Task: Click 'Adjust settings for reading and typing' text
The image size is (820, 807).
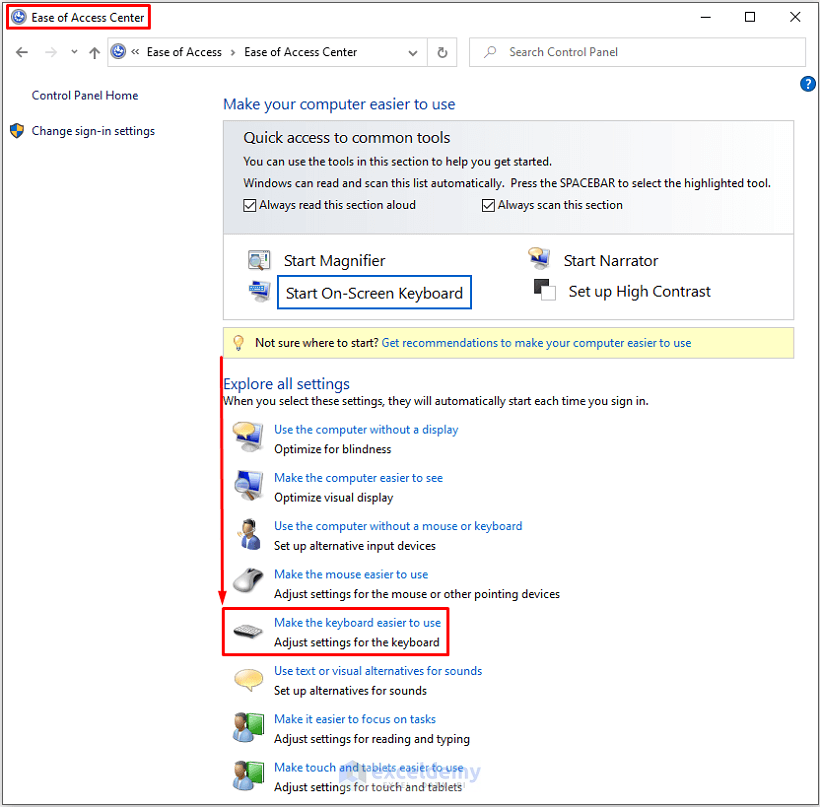Action: (372, 739)
